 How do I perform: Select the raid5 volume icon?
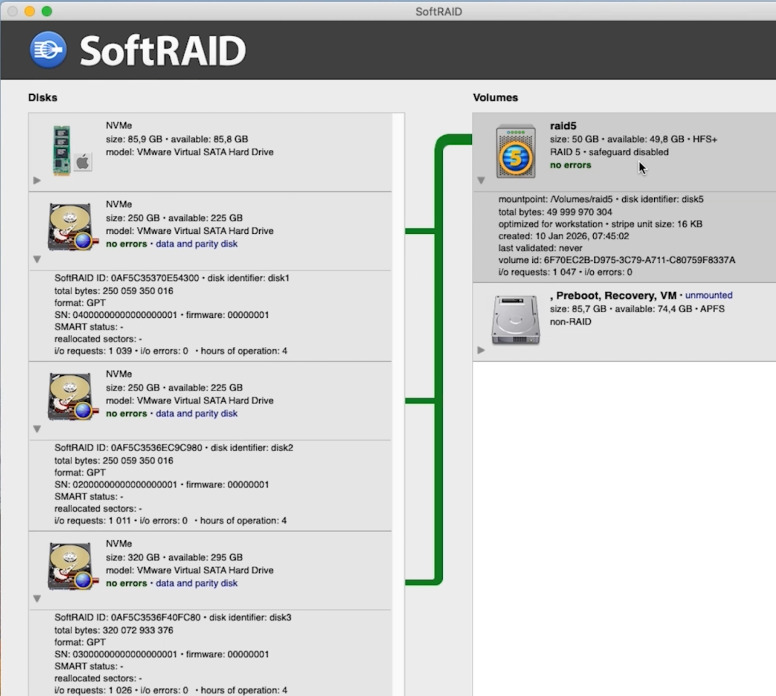(x=516, y=151)
